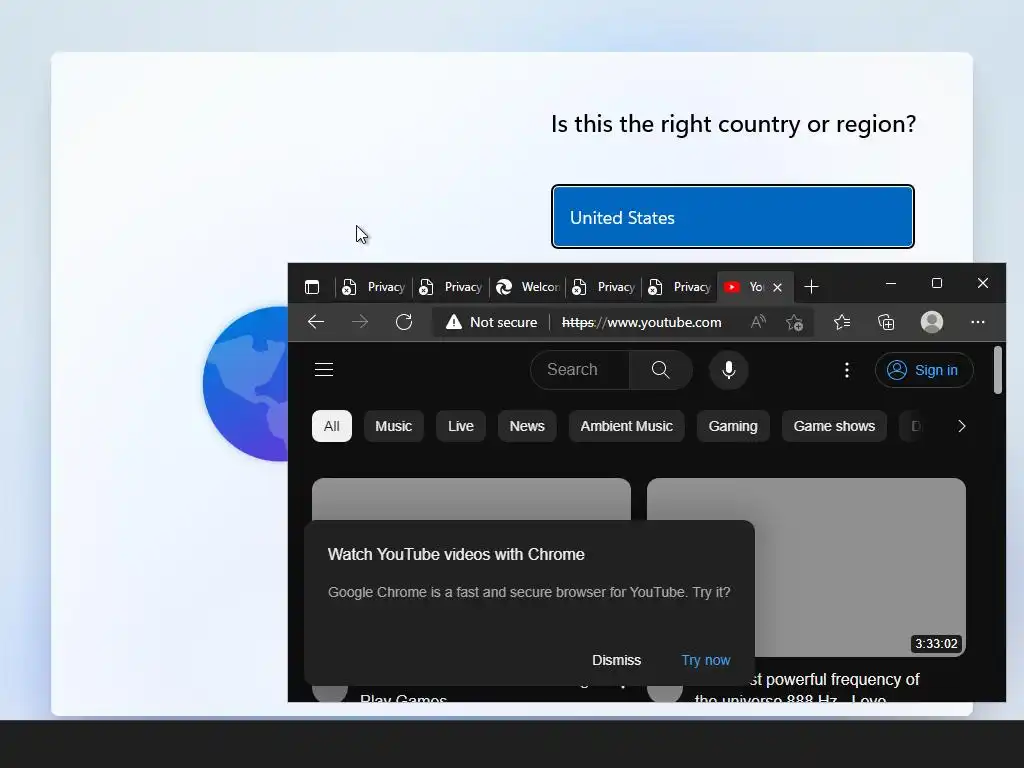Start voice search with microphone icon
This screenshot has width=1024, height=768.
pyautogui.click(x=729, y=370)
